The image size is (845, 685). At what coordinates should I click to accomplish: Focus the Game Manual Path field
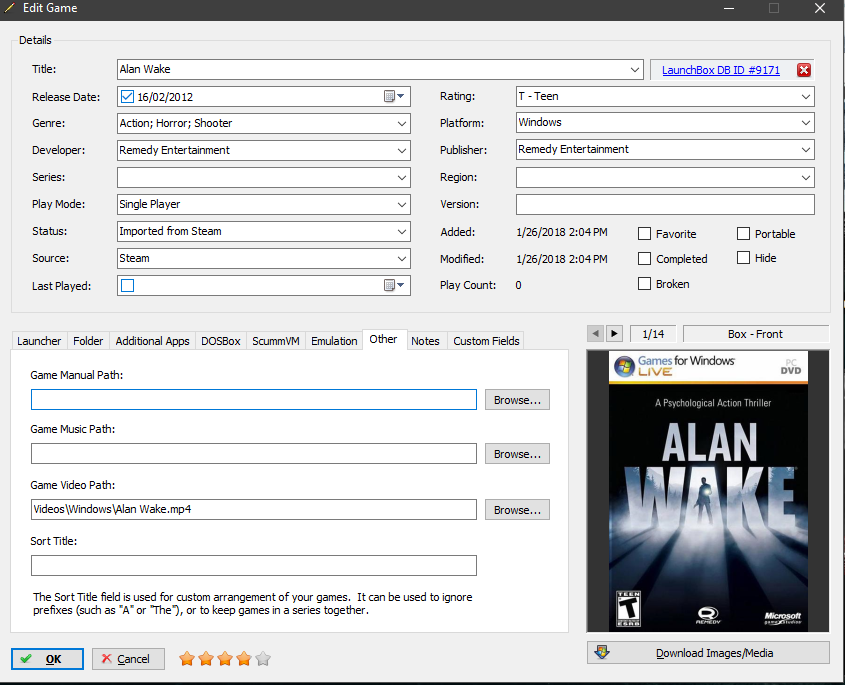254,400
